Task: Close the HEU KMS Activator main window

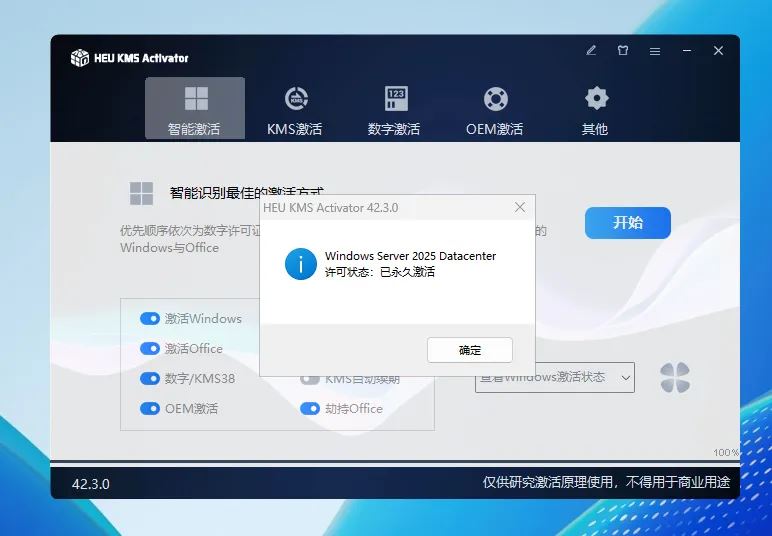Action: (718, 51)
